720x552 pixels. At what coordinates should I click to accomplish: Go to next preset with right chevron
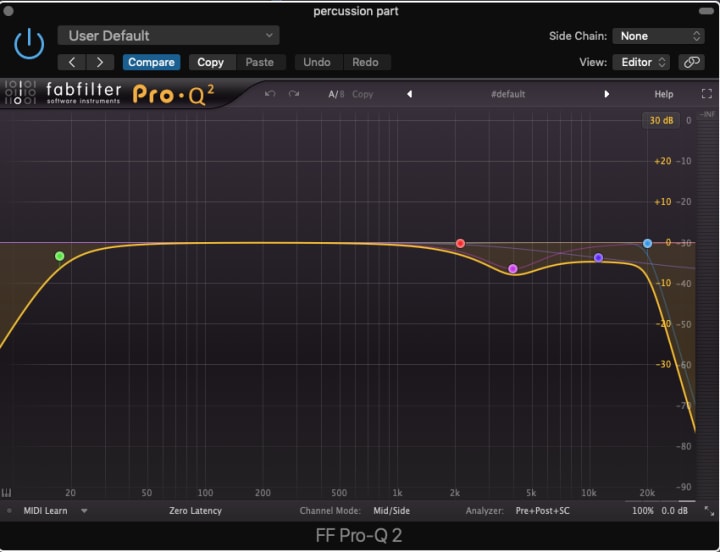(x=100, y=62)
